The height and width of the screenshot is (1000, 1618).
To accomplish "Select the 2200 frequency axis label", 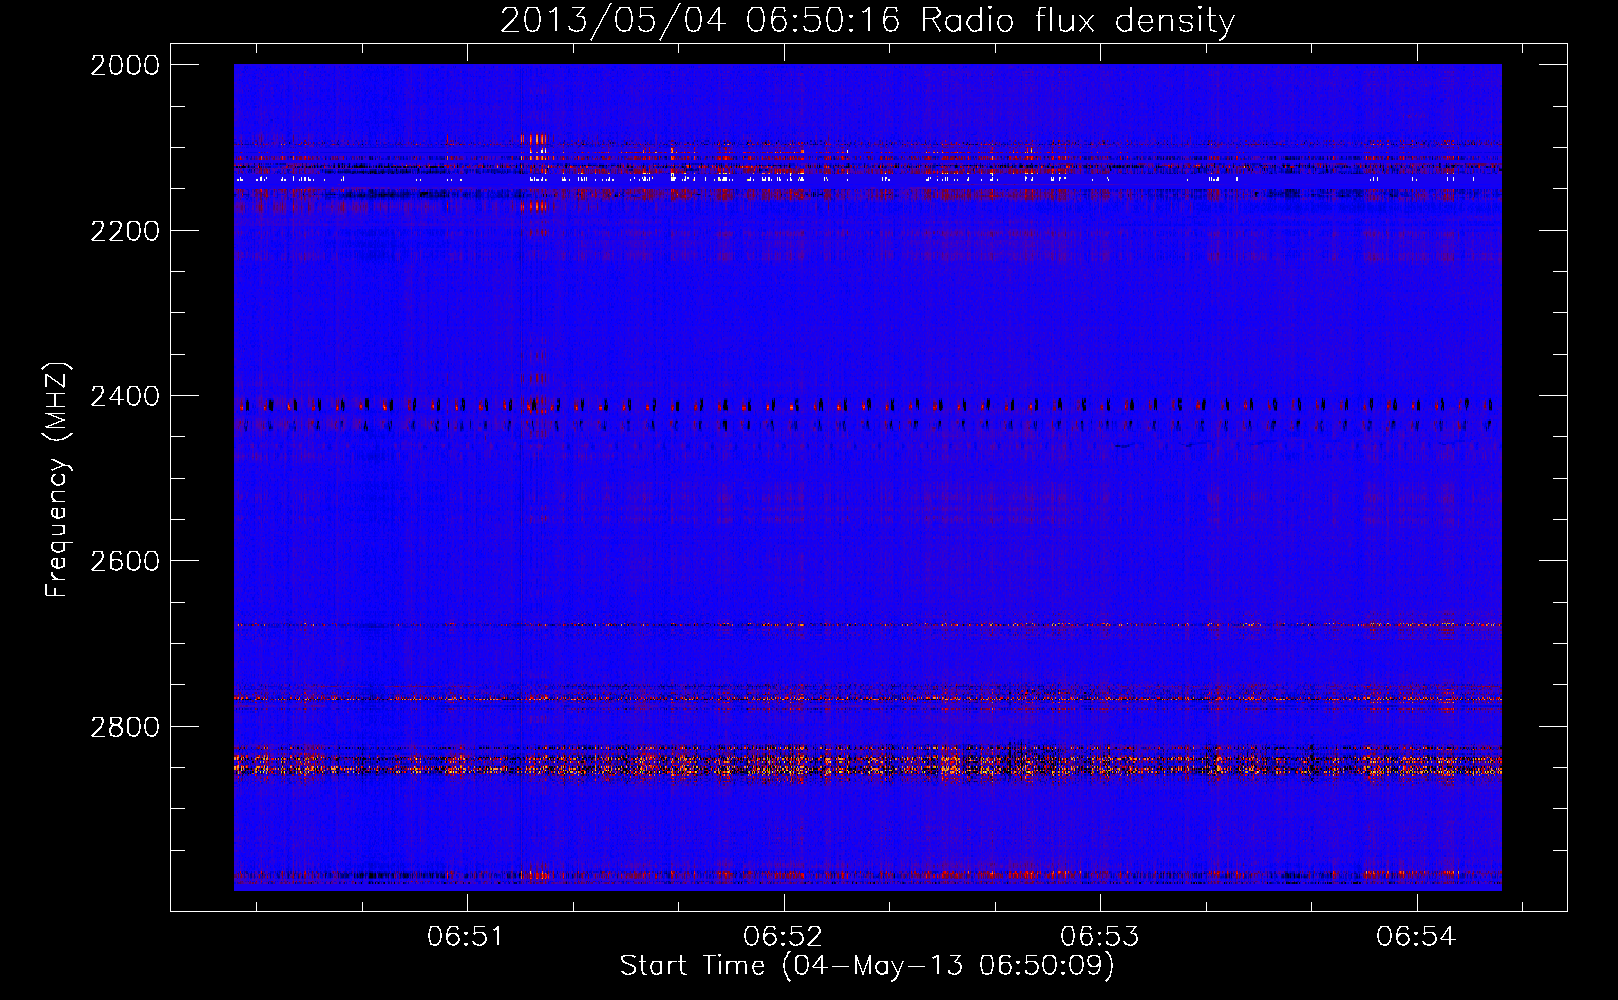I will click(125, 231).
